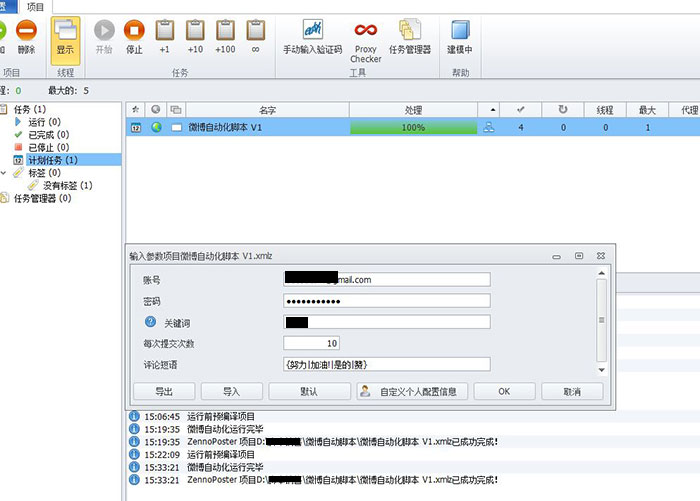
Task: Click globe icon in 微博自动化脚本 row
Action: tap(156, 127)
